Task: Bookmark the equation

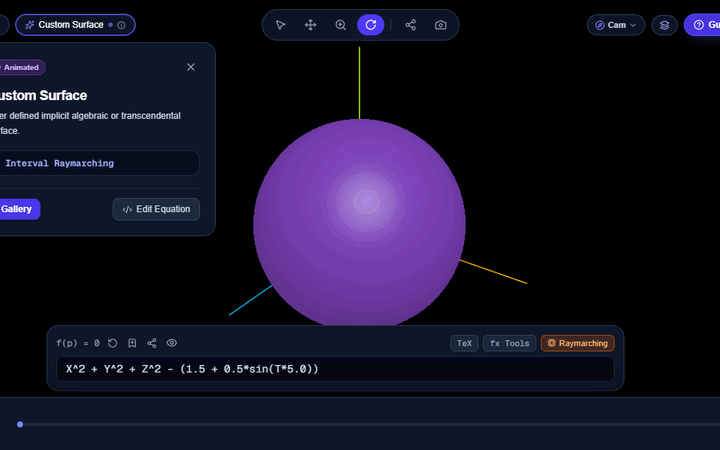Action: (x=132, y=343)
